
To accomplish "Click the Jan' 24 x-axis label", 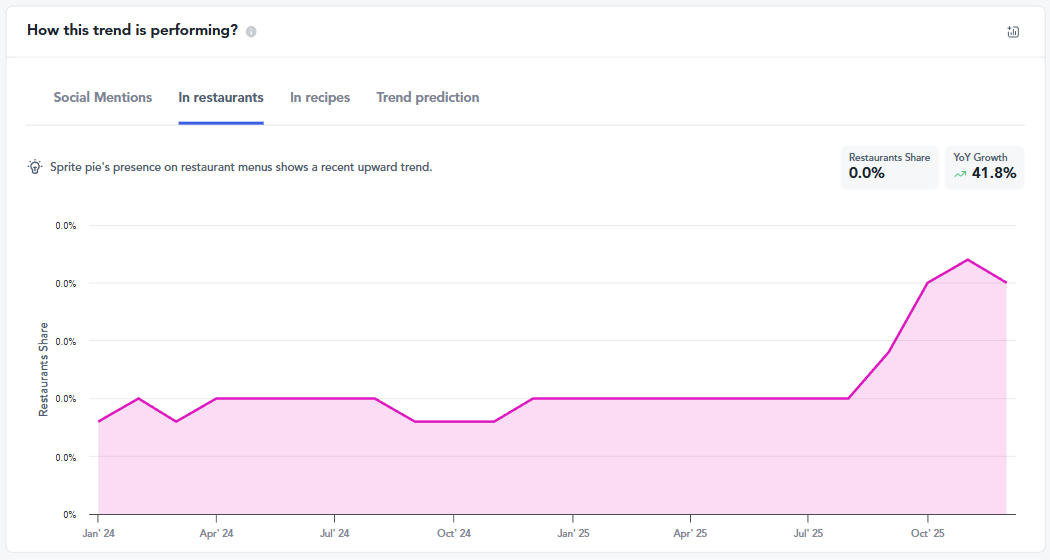I will tap(98, 534).
